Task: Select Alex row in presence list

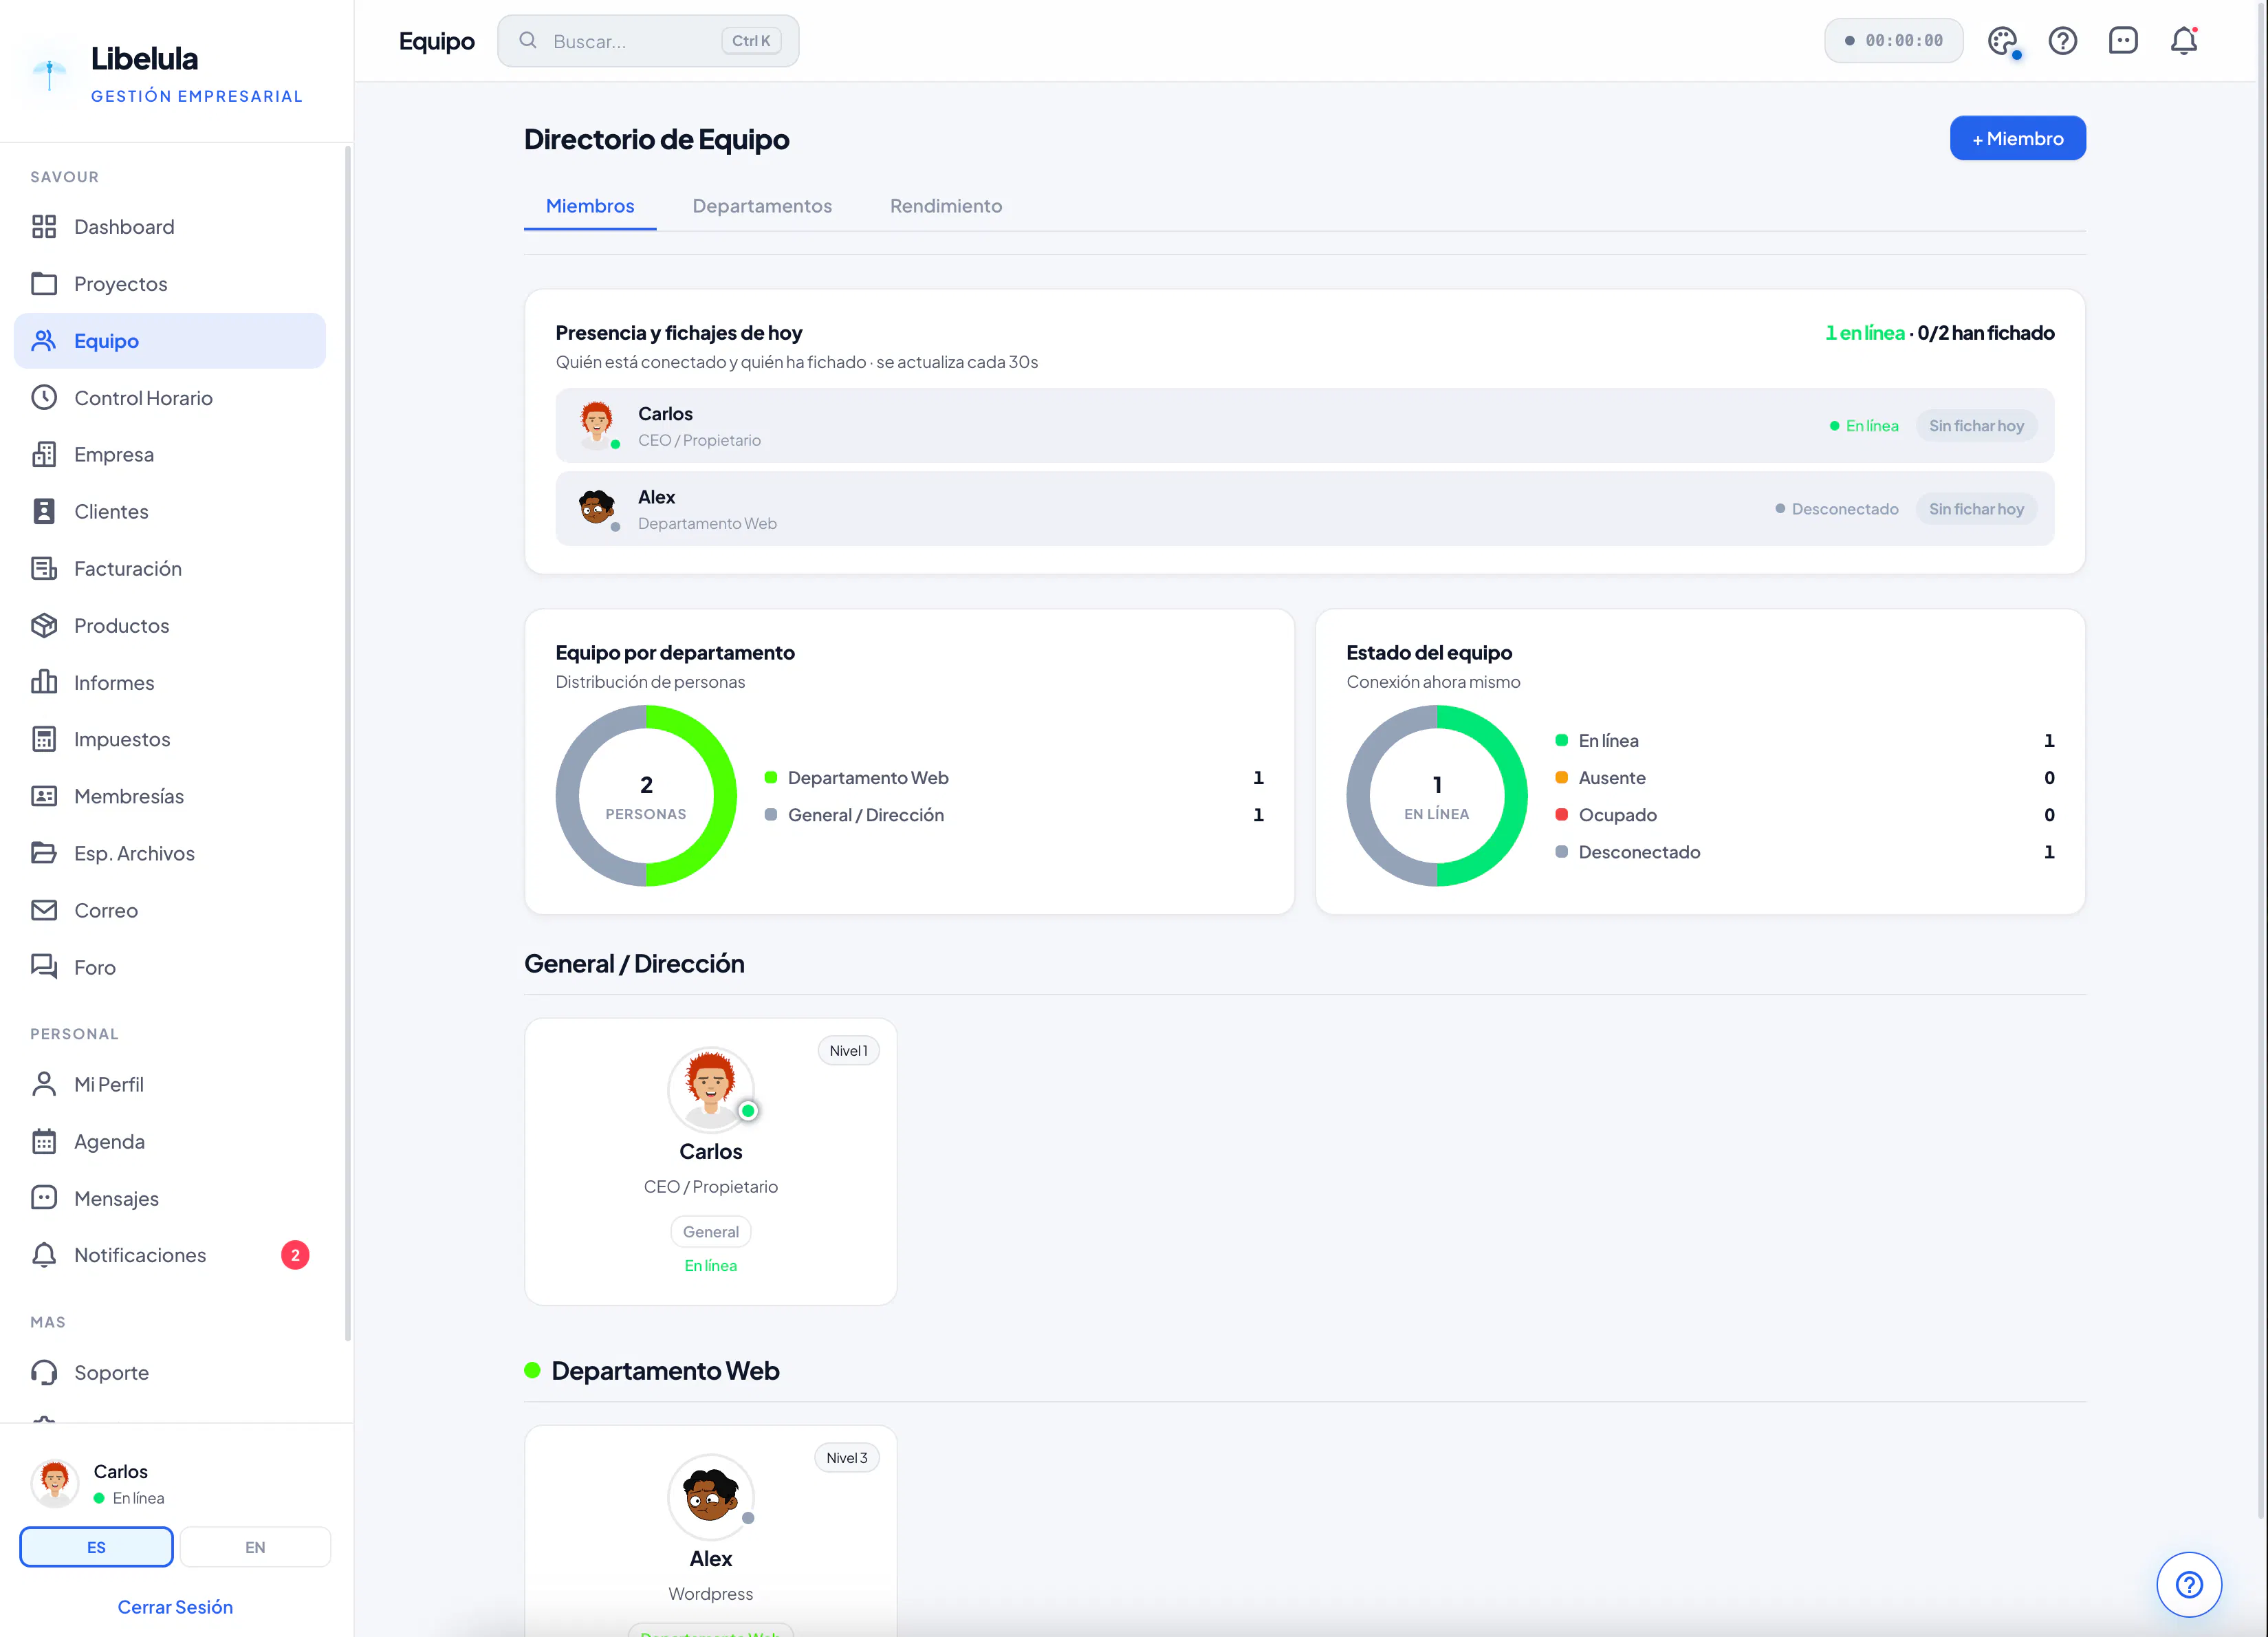Action: pyautogui.click(x=1305, y=509)
